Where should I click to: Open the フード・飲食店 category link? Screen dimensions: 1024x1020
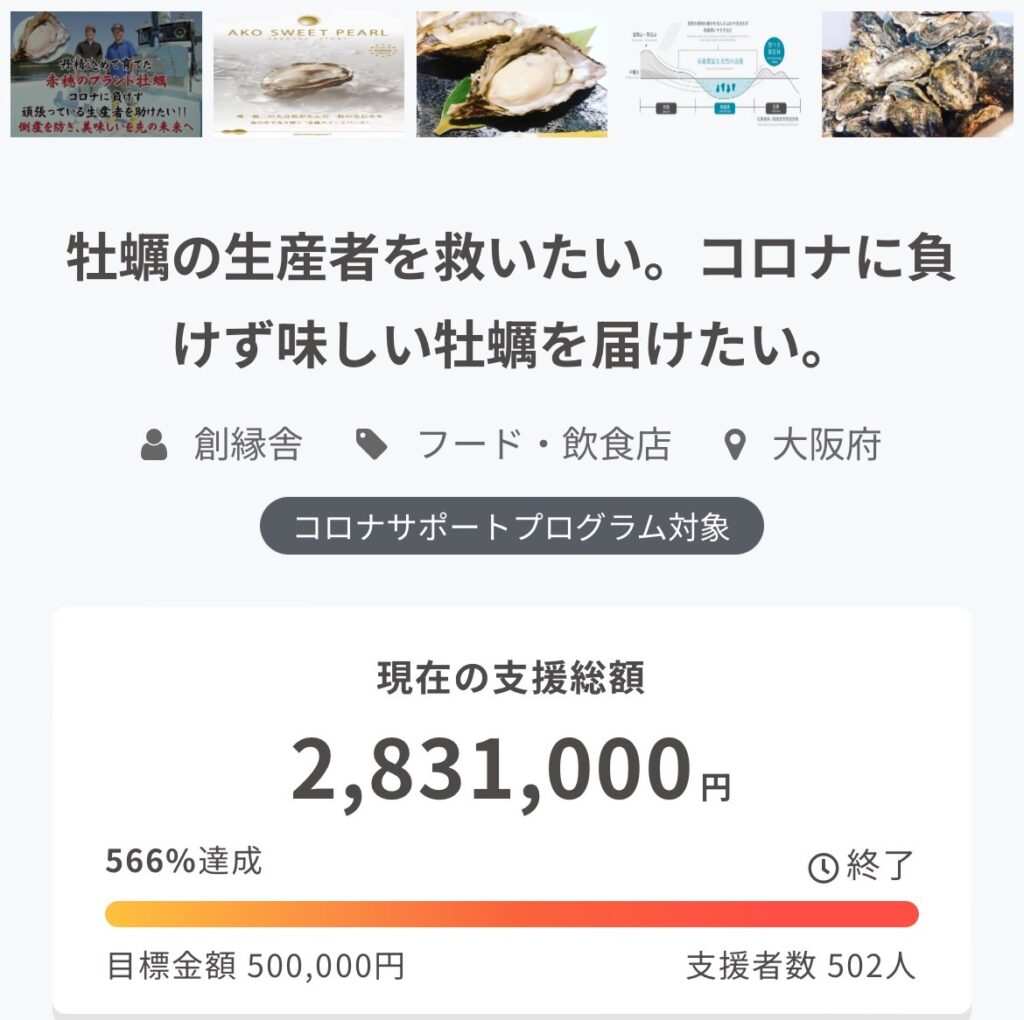[543, 445]
